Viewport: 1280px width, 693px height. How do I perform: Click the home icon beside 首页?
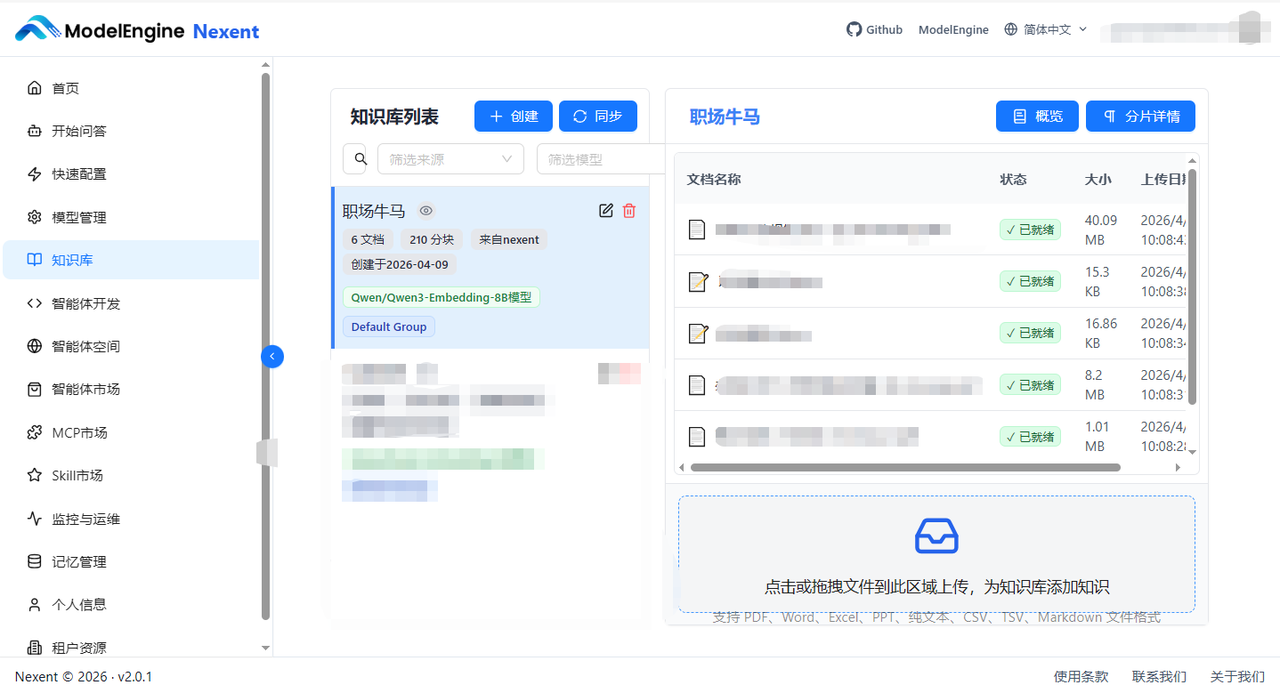point(35,88)
